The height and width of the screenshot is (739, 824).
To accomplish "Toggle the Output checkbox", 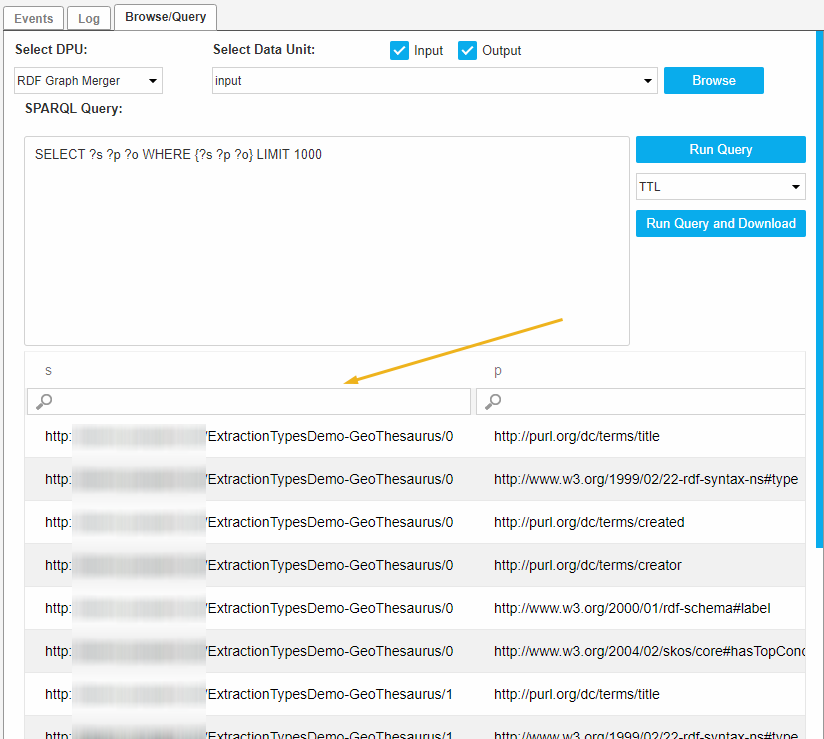I will [468, 51].
